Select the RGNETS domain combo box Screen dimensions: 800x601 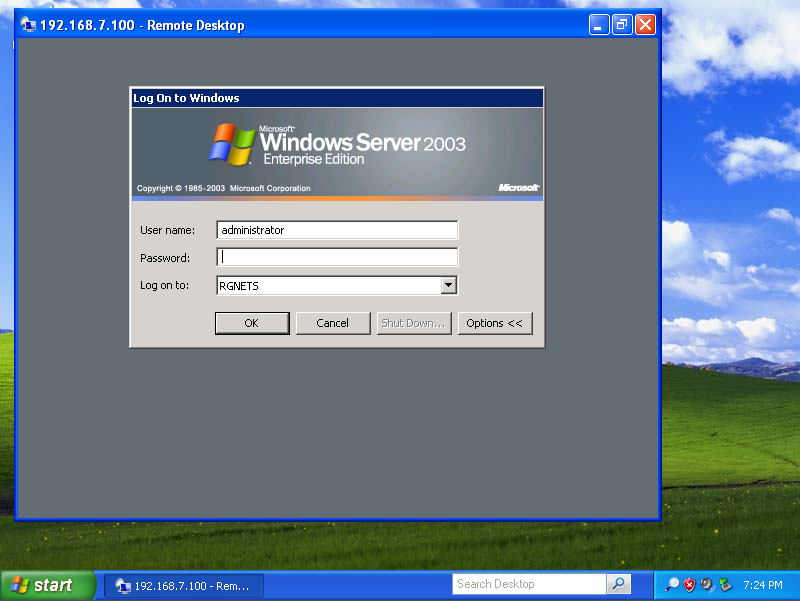tap(337, 285)
